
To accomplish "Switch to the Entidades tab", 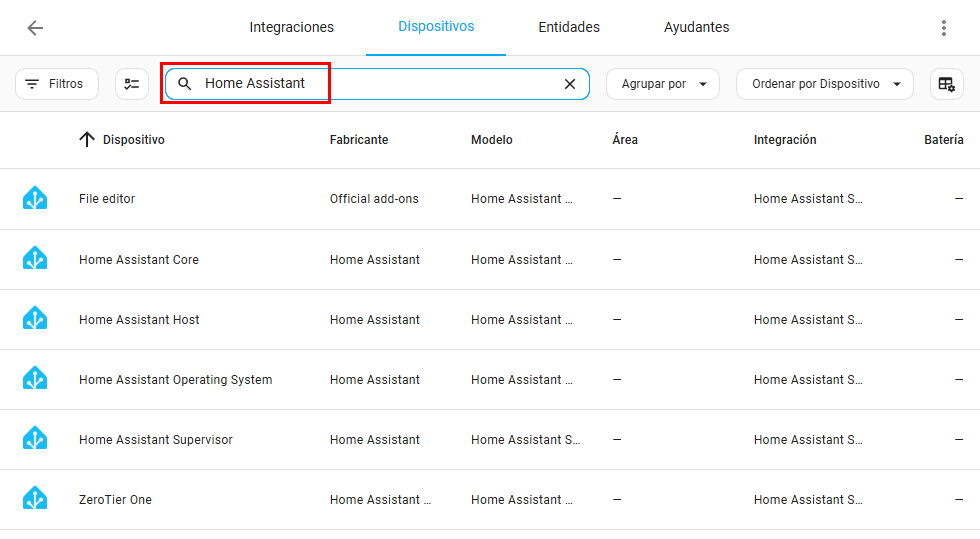I will [x=569, y=28].
